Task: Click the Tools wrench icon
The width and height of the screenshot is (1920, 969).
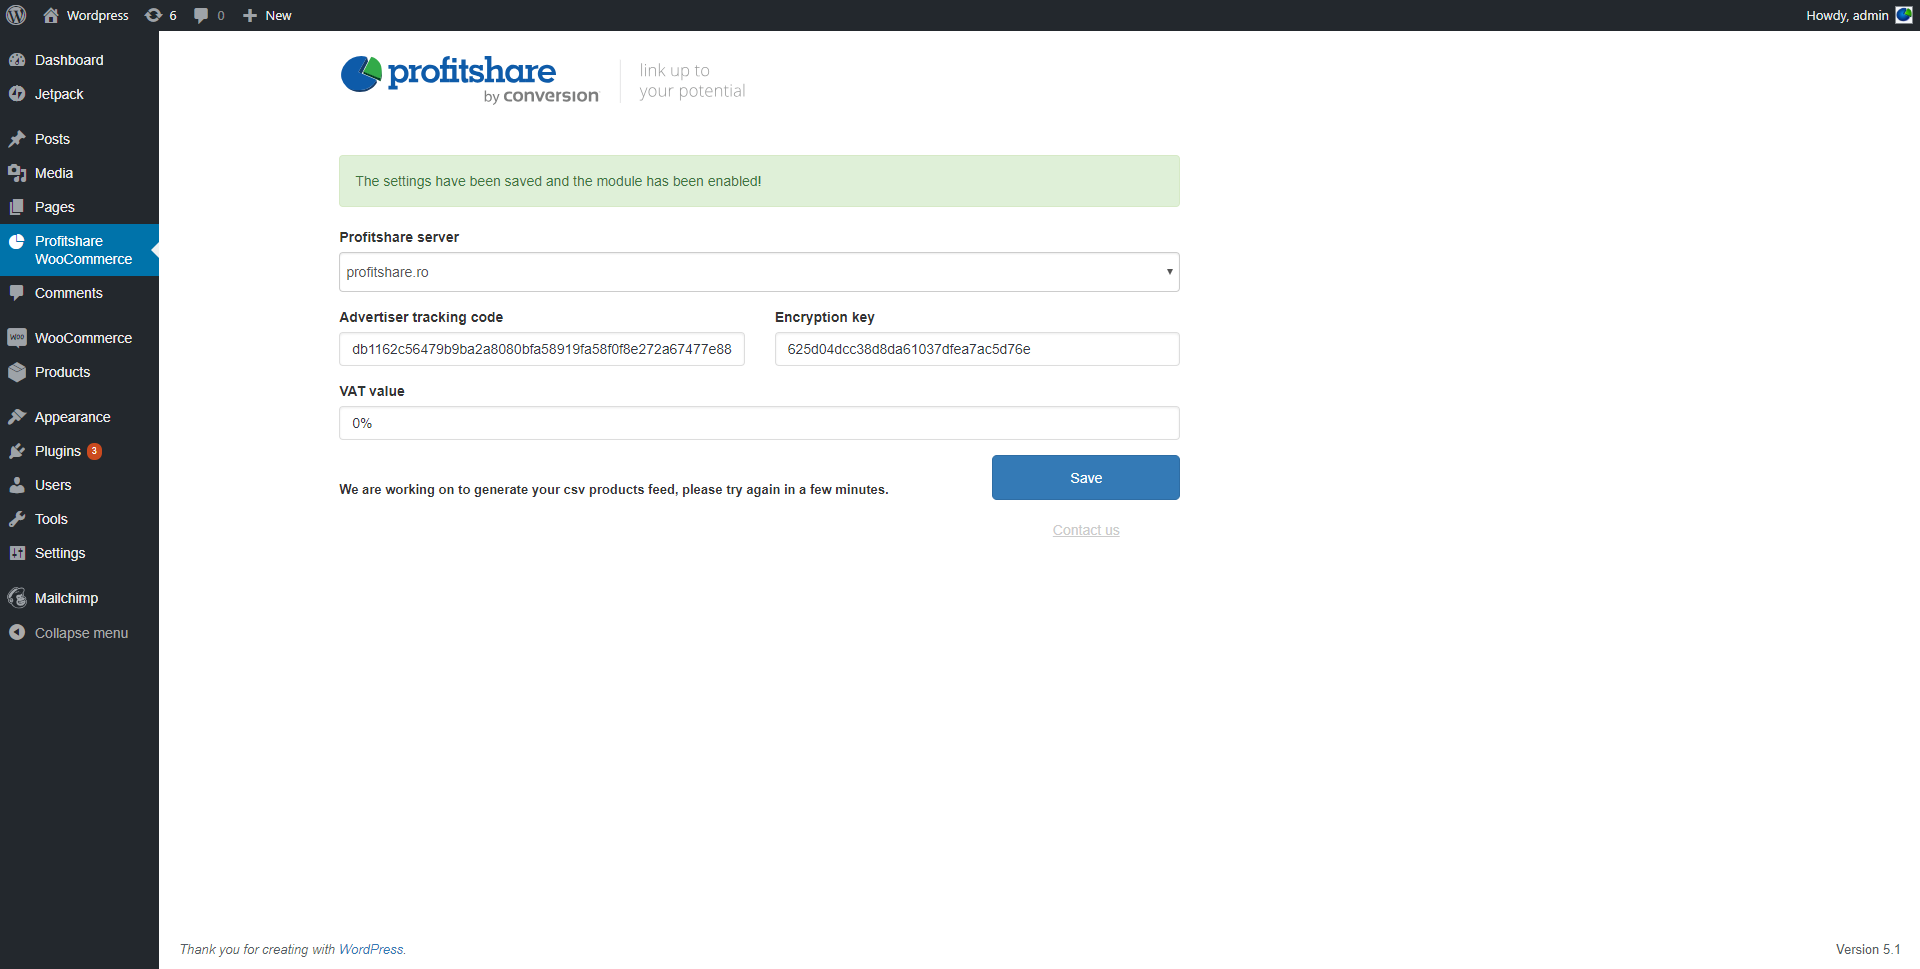Action: click(x=17, y=519)
